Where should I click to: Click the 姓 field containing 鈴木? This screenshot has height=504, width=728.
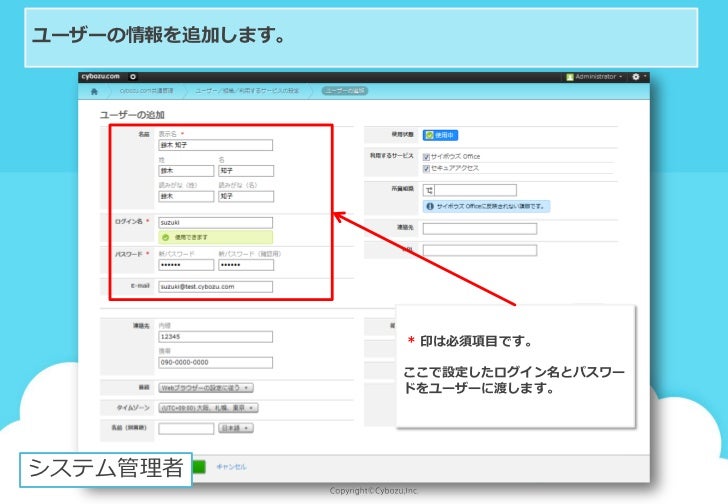[x=186, y=171]
